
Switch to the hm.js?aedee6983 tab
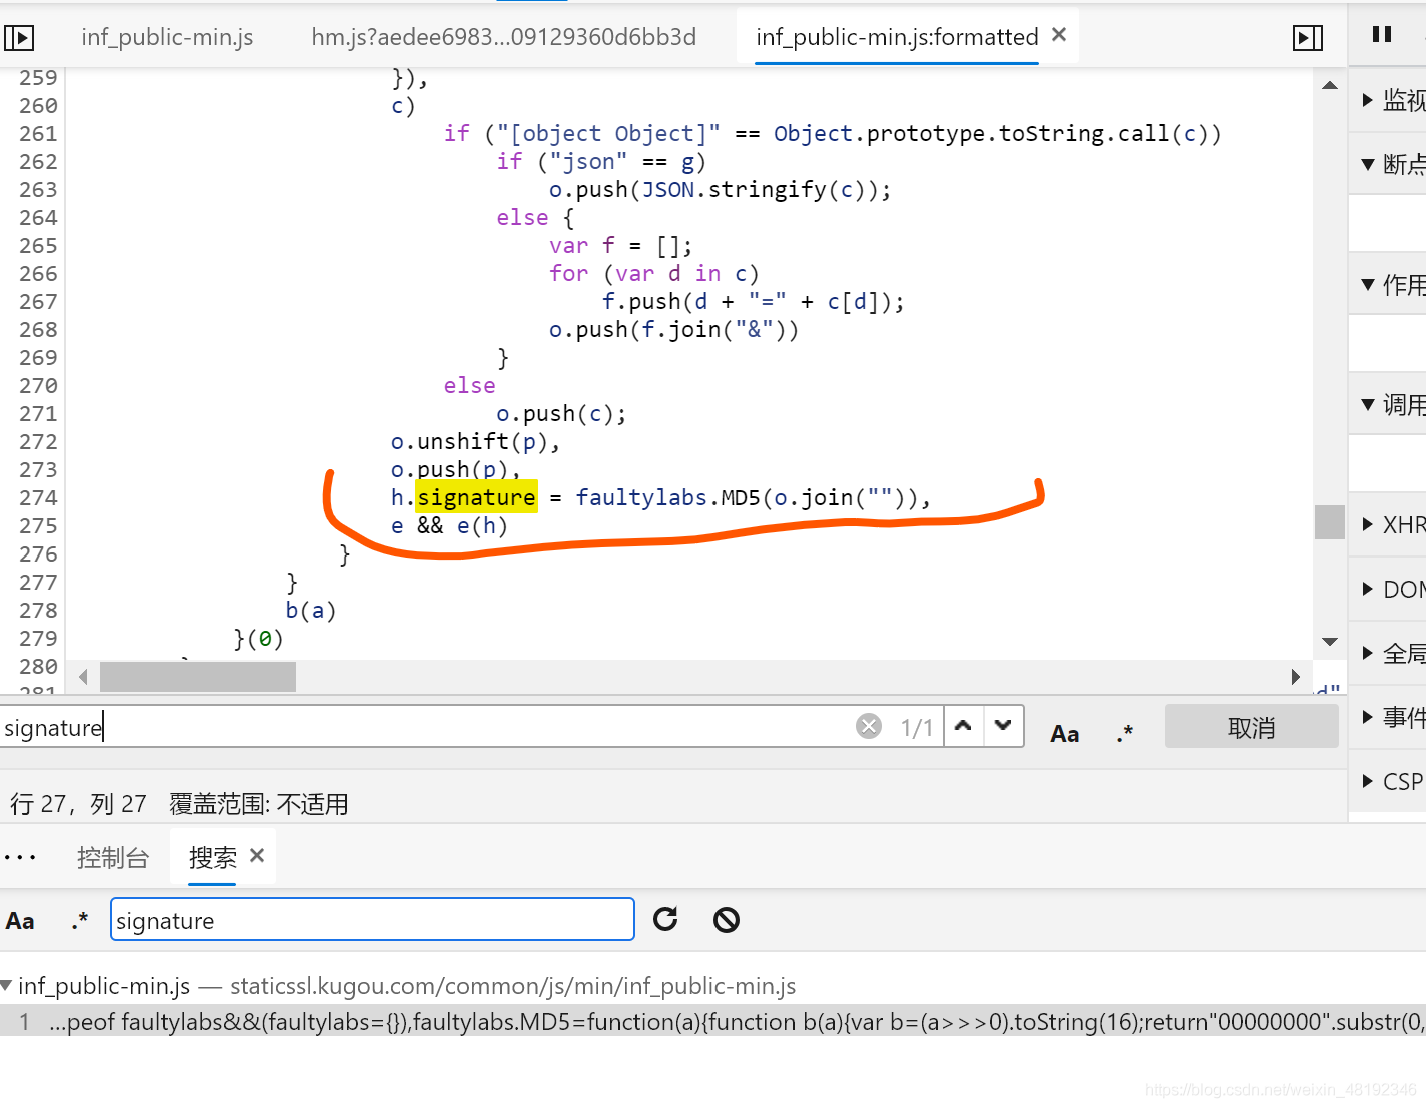[x=503, y=38]
